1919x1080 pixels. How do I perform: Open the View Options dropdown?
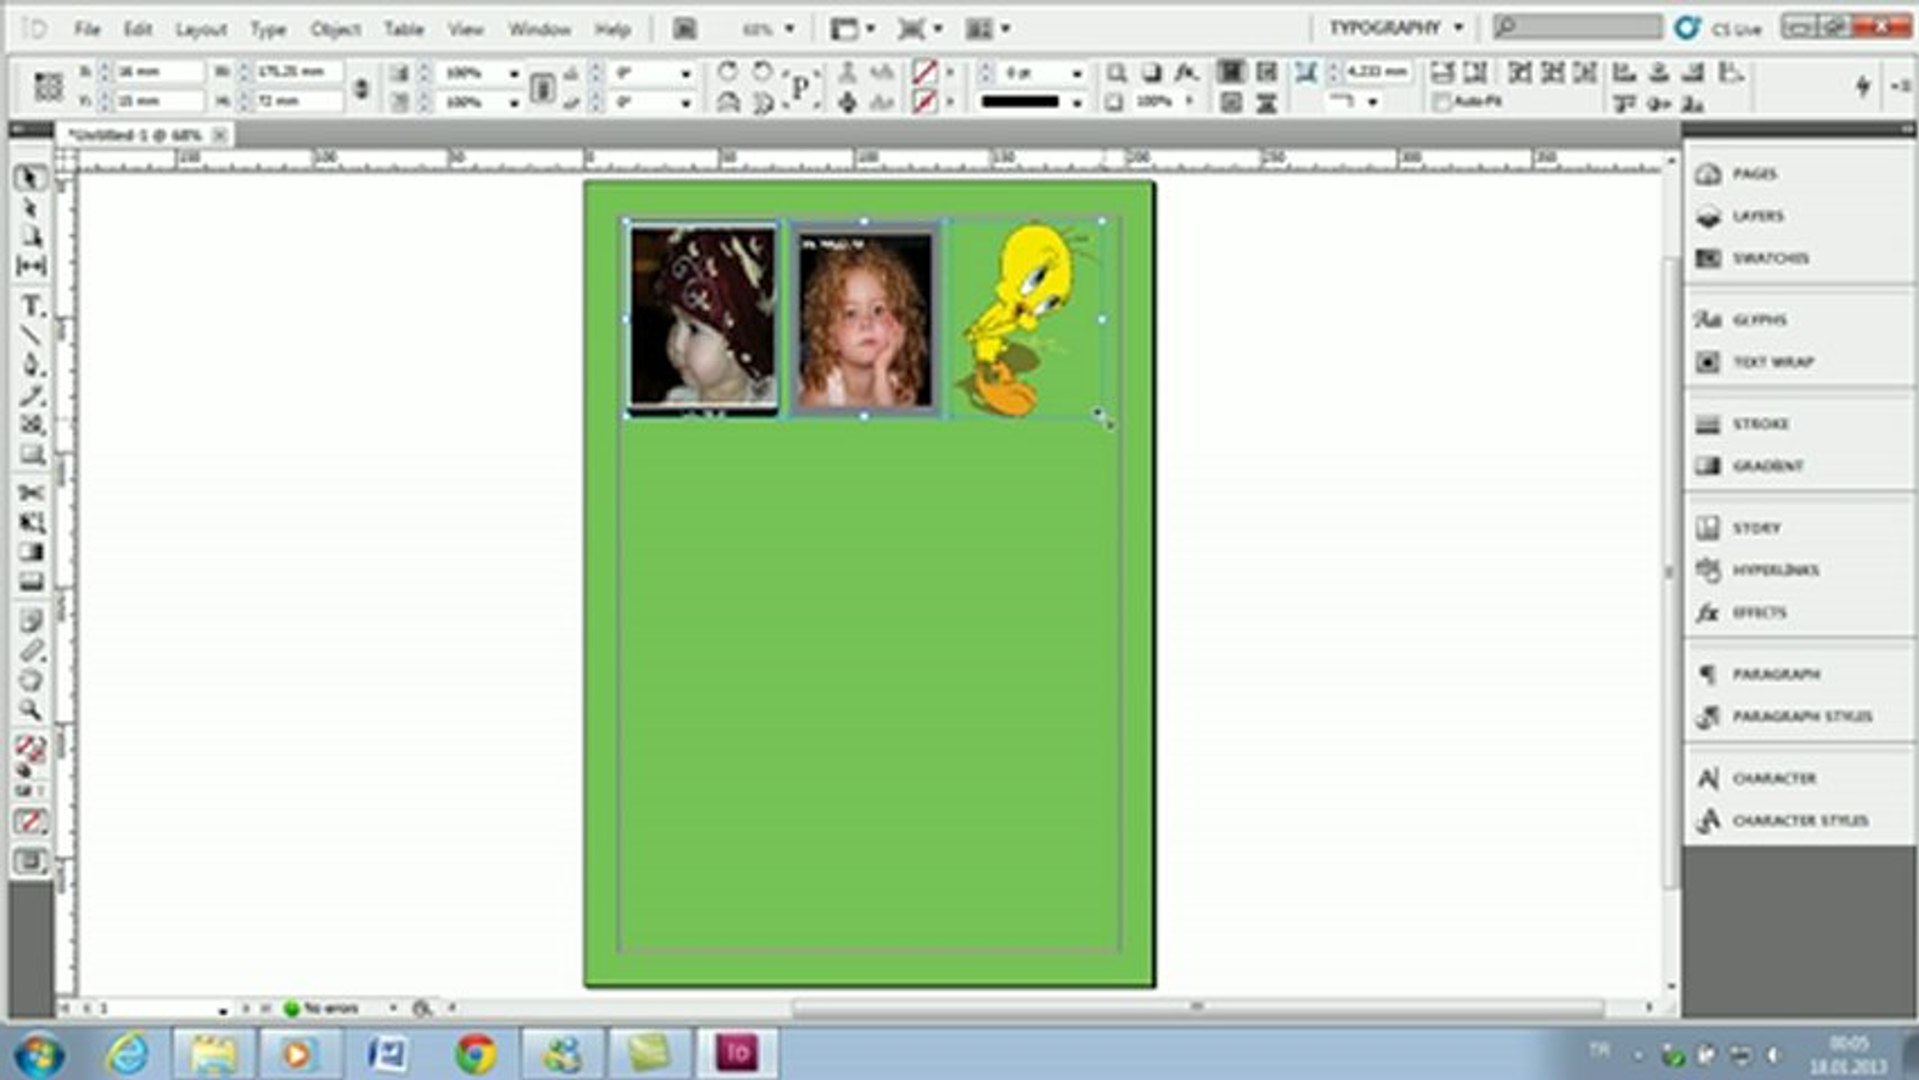click(852, 29)
